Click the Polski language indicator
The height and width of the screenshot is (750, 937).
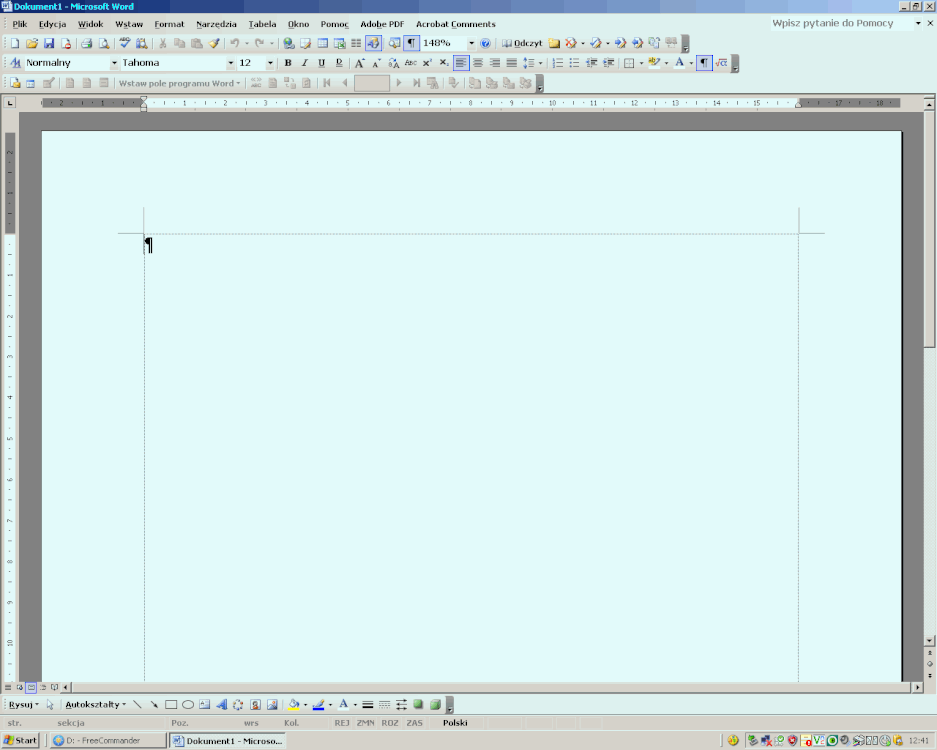(455, 723)
